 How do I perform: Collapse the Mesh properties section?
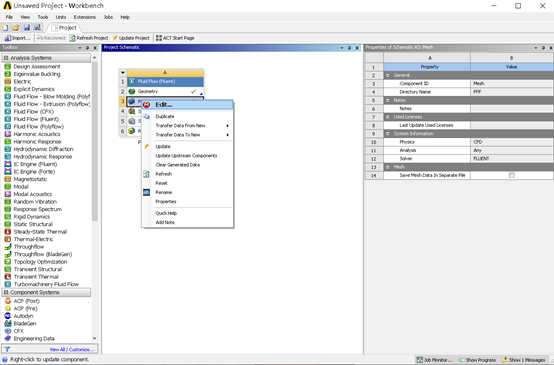point(388,167)
